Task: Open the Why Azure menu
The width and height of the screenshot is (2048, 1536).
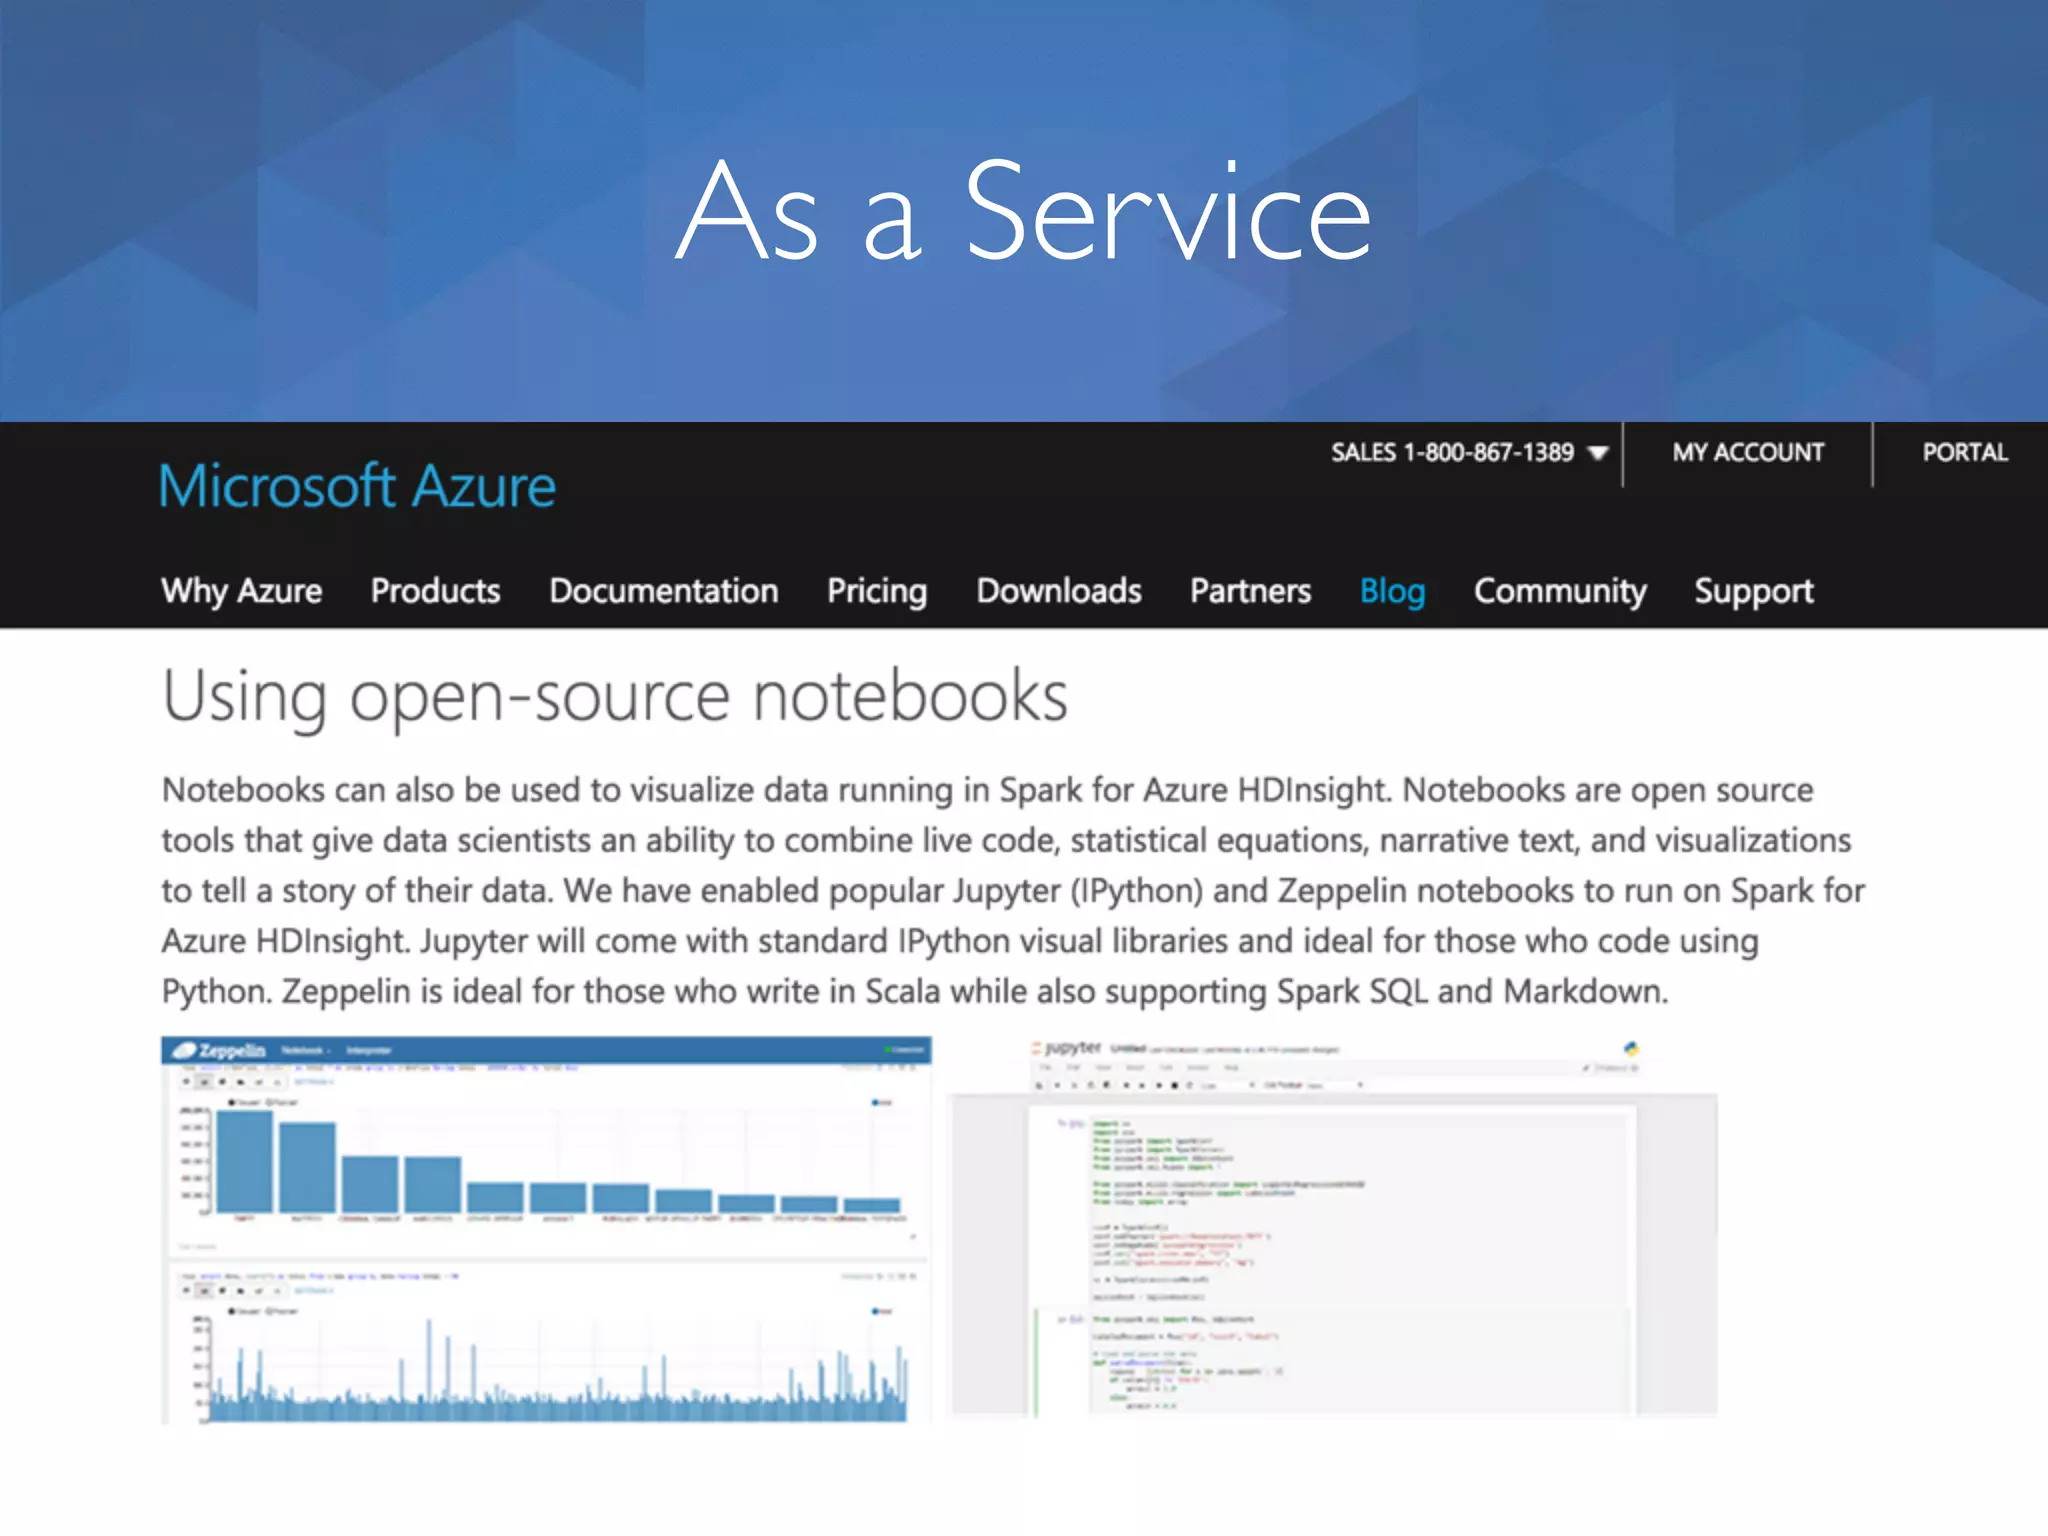Action: click(241, 591)
